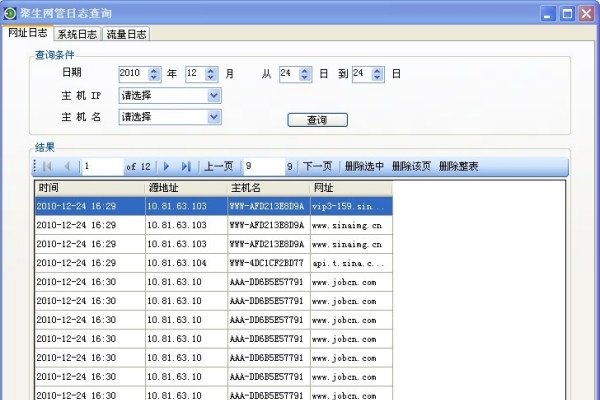Click 删除该页 to delete this page
The image size is (600, 400).
coord(411,166)
